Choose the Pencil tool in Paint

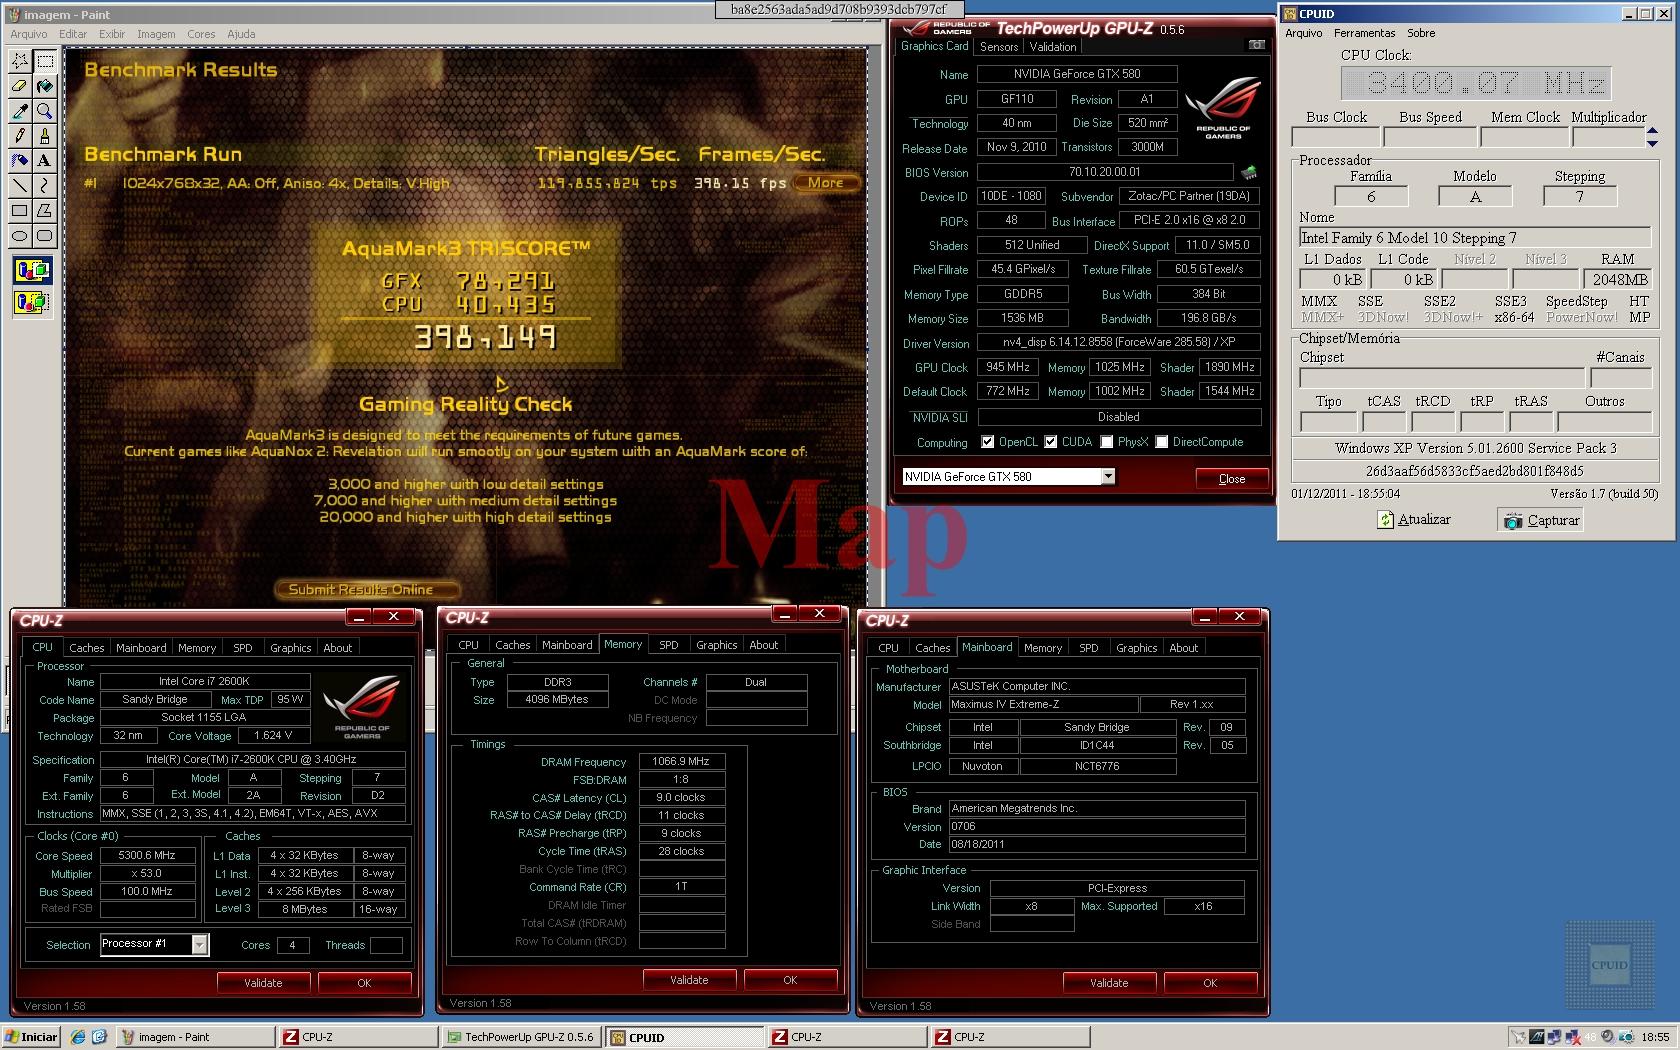coord(19,135)
